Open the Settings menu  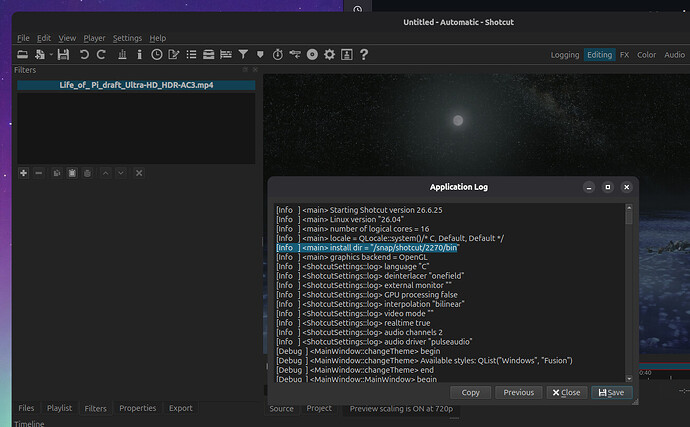[x=127, y=38]
